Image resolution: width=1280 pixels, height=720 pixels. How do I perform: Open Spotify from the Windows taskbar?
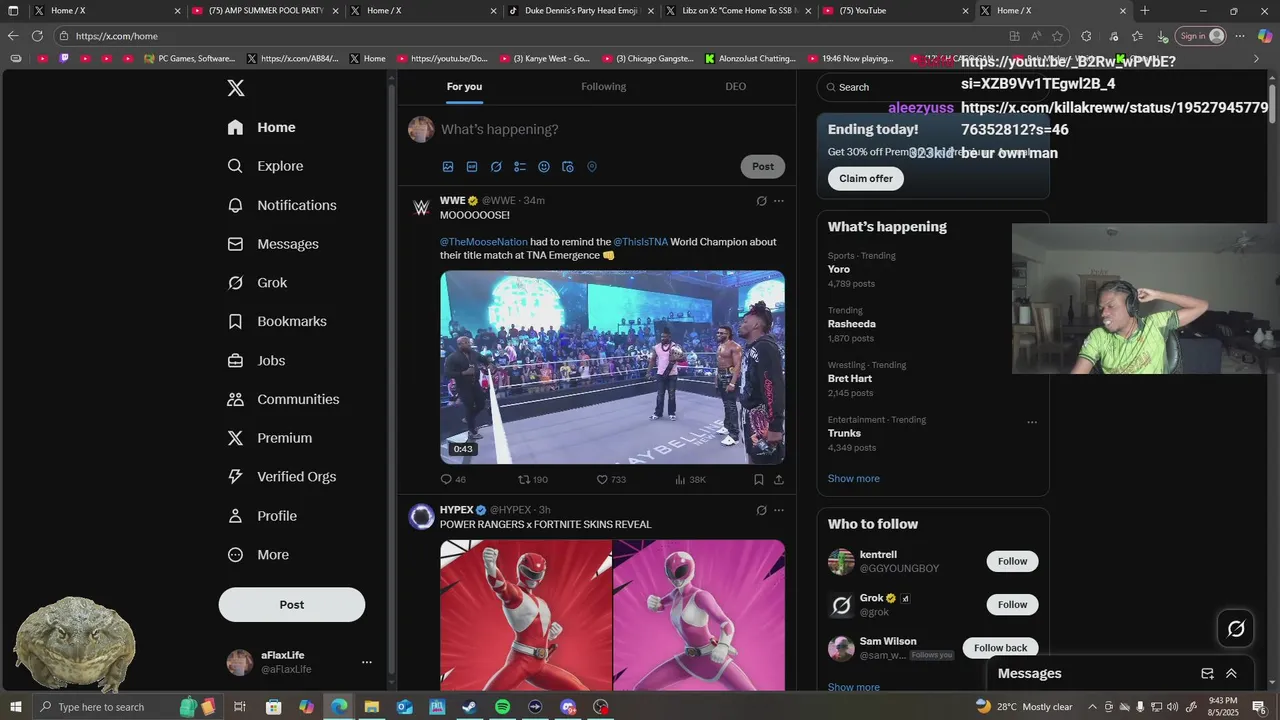pos(502,707)
